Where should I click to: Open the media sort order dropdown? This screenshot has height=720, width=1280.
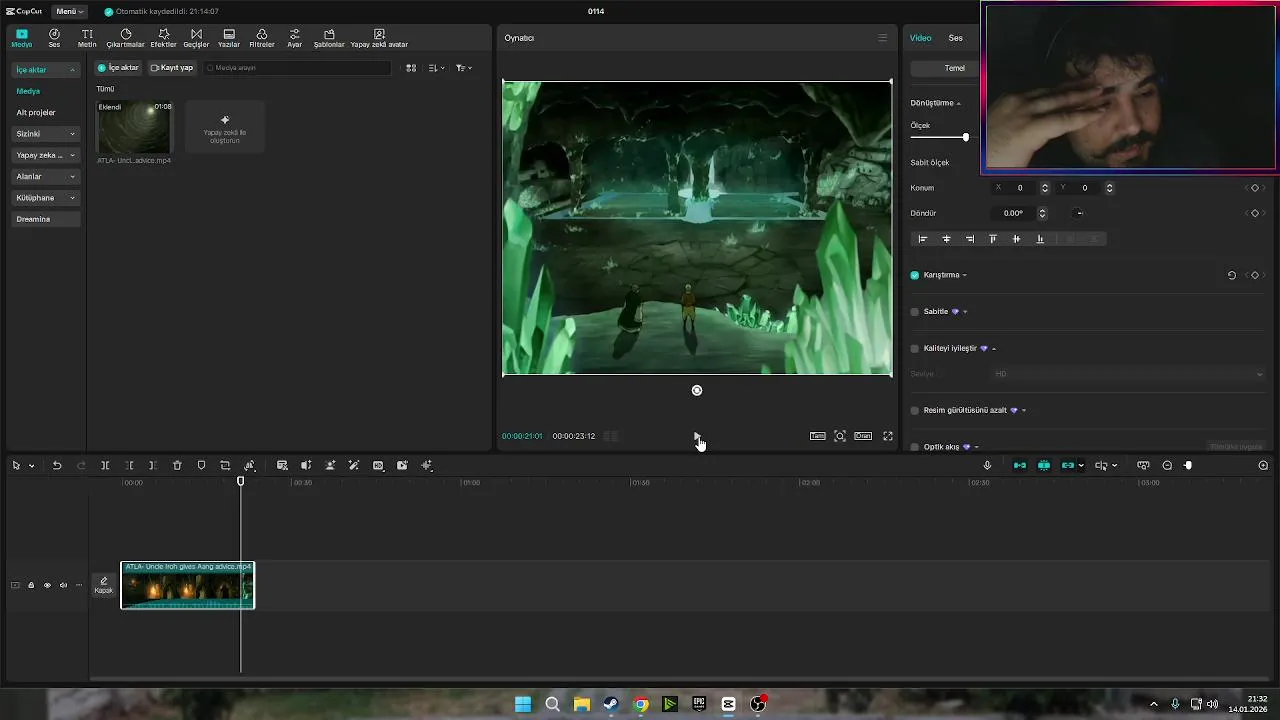[436, 68]
